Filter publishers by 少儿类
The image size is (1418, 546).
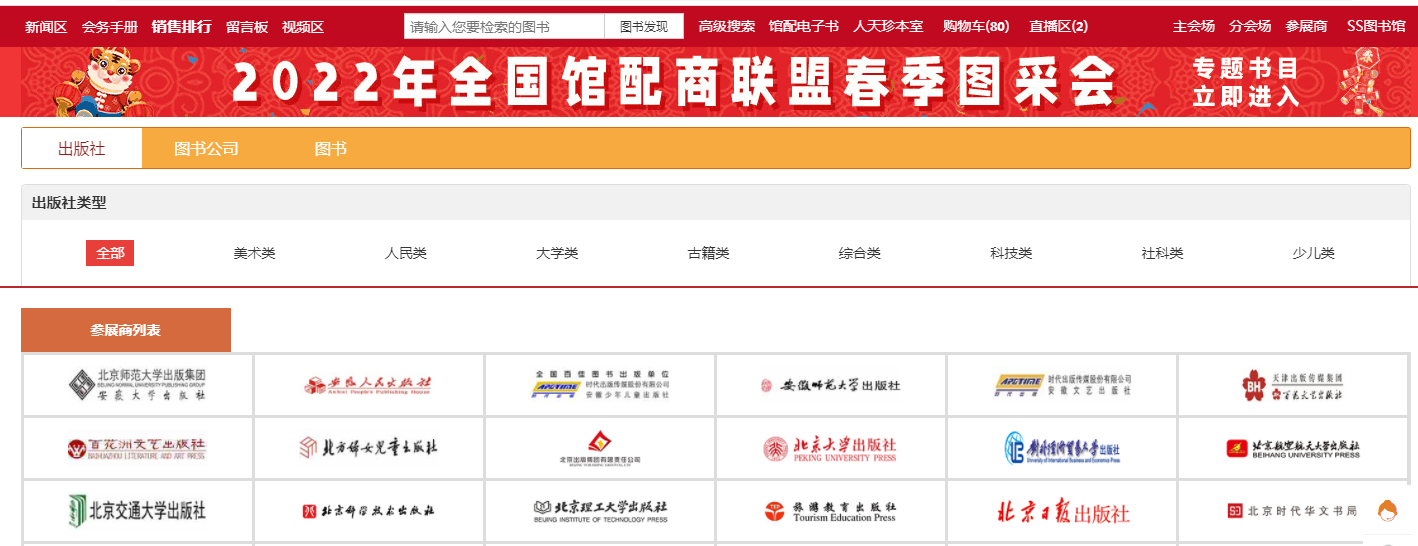(1313, 254)
